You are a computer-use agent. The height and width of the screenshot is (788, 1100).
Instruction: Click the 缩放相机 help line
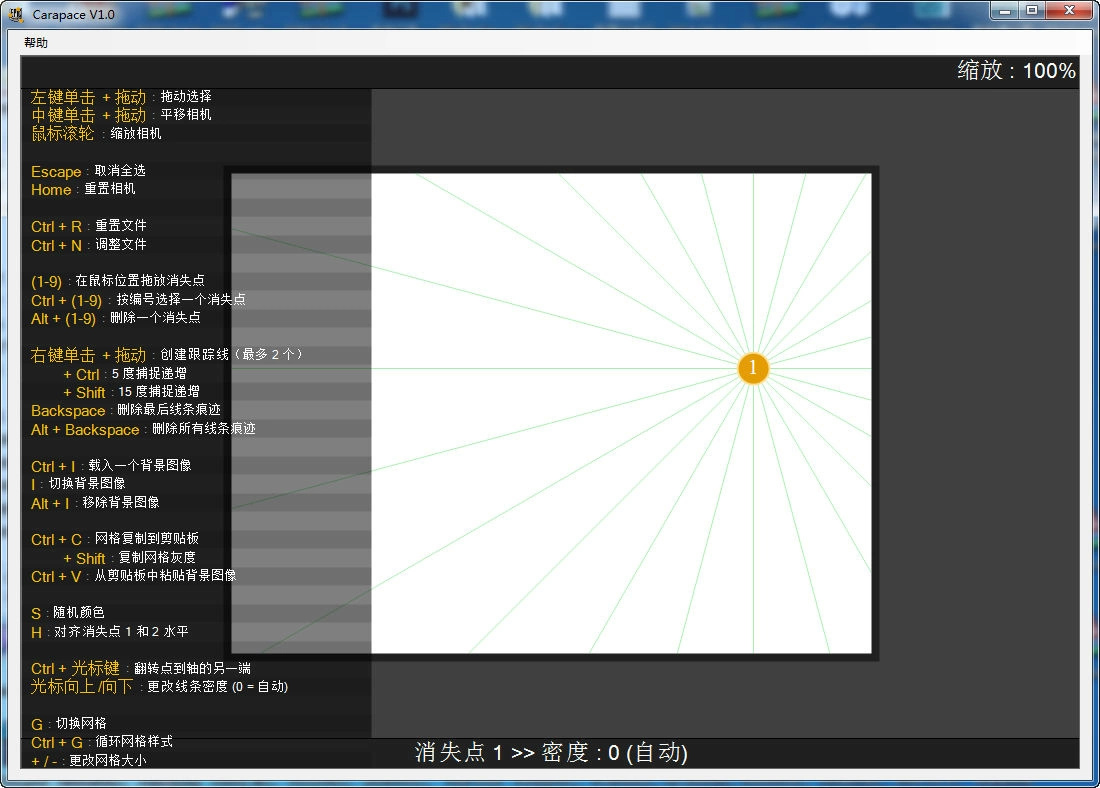click(96, 133)
